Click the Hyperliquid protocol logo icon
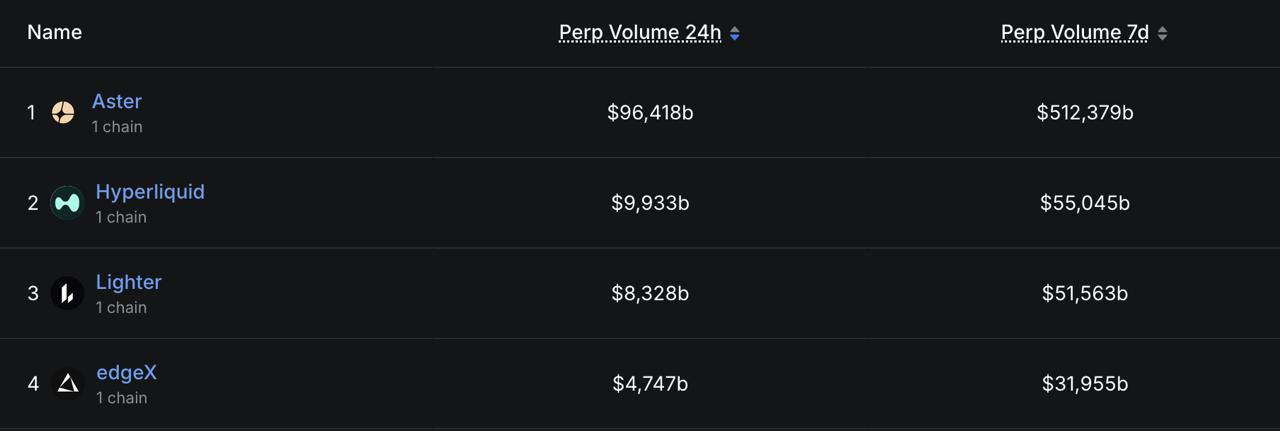The height and width of the screenshot is (431, 1280). point(67,203)
